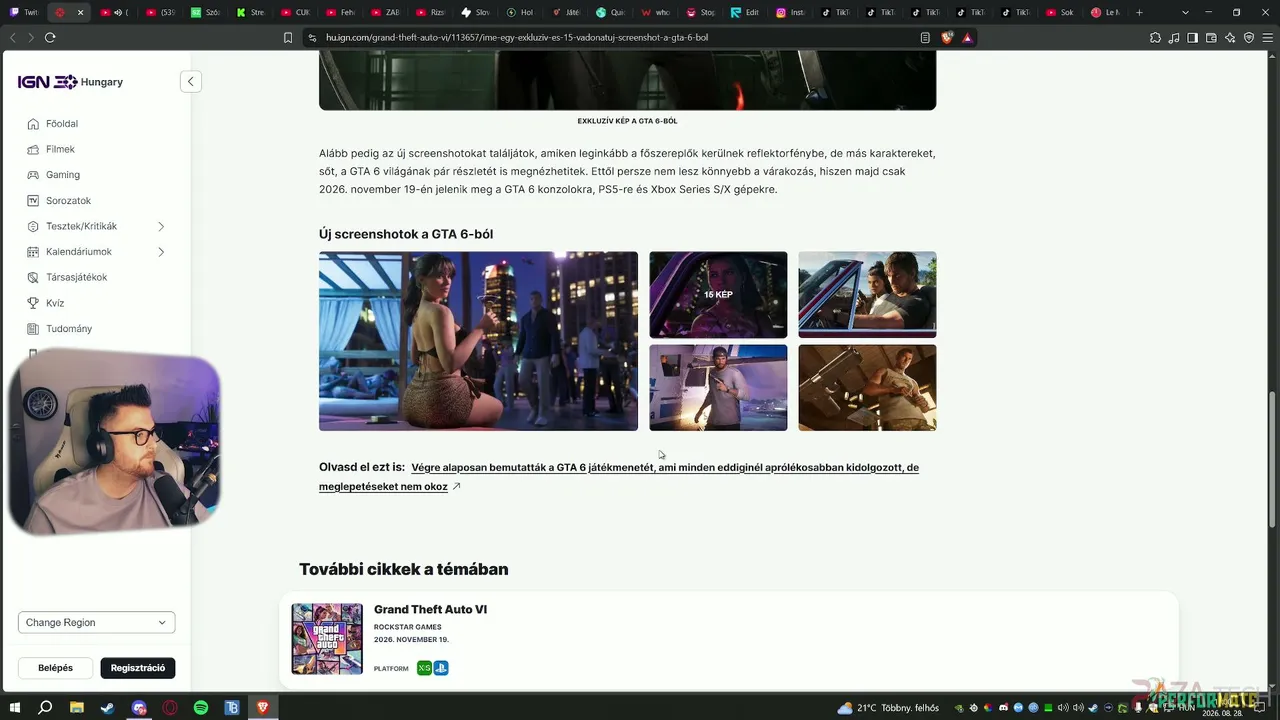Open the screenshot of man holding a gun
Screen dimensions: 1280x720
coord(867,388)
